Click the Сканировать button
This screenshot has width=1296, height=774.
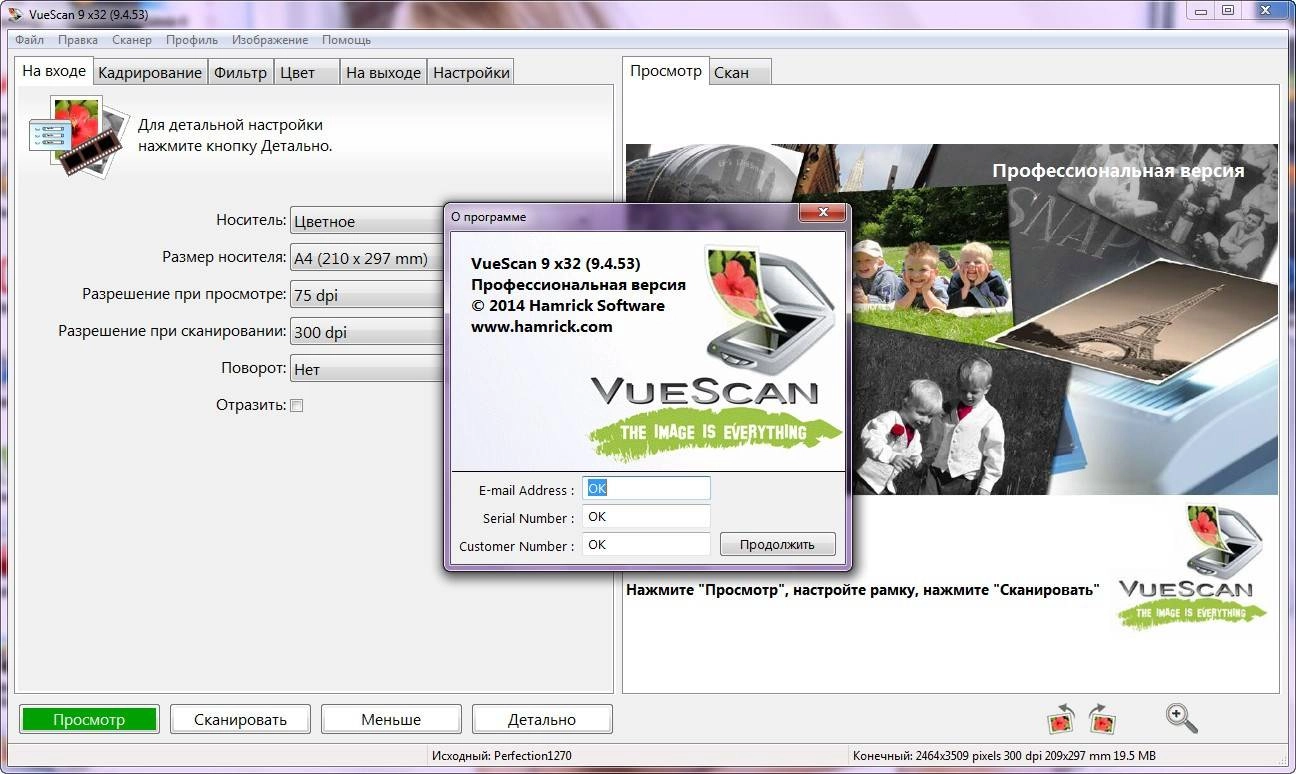pyautogui.click(x=240, y=719)
